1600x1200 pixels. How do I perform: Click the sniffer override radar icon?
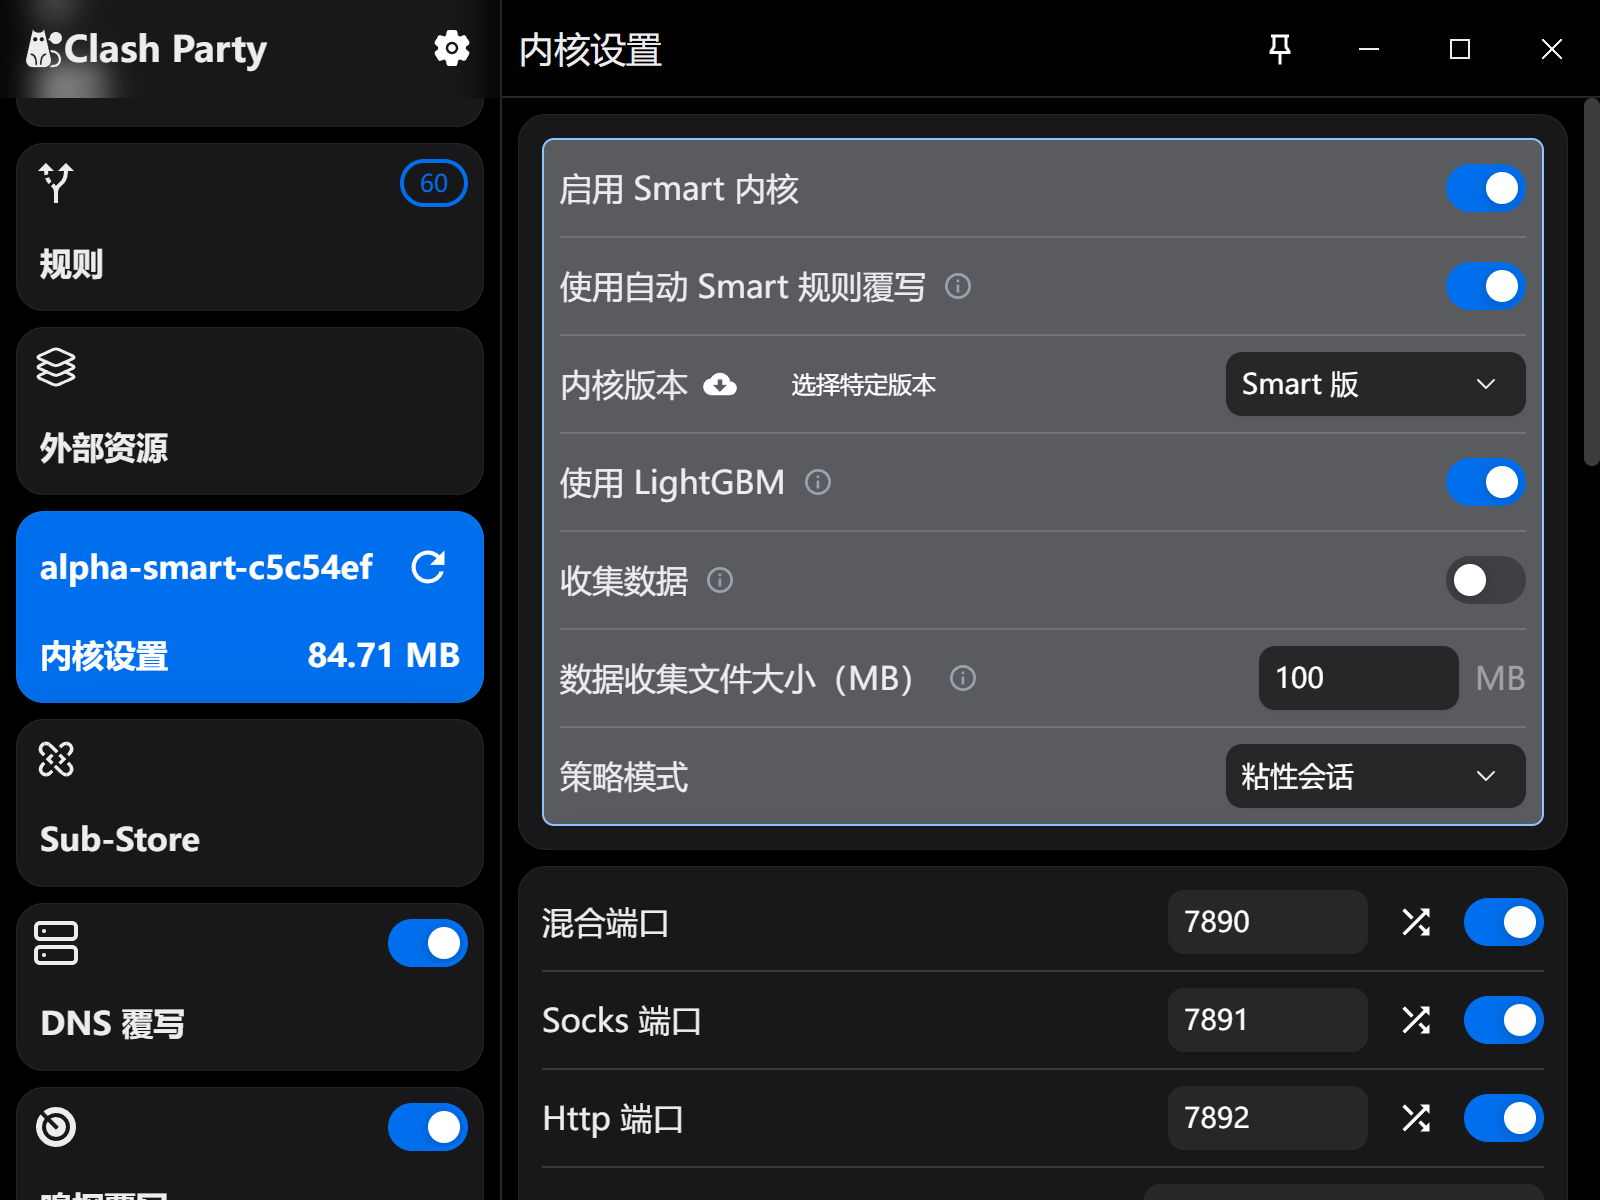[x=56, y=1127]
